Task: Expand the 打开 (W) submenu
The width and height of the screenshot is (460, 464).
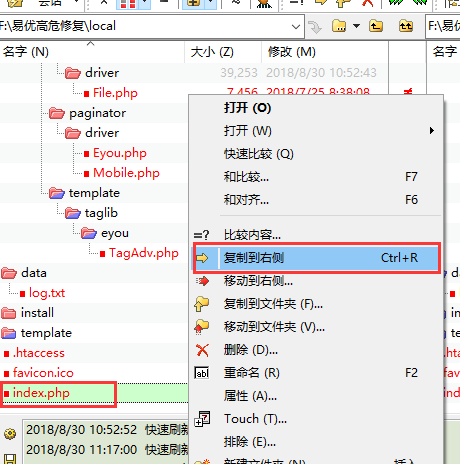Action: click(x=317, y=130)
